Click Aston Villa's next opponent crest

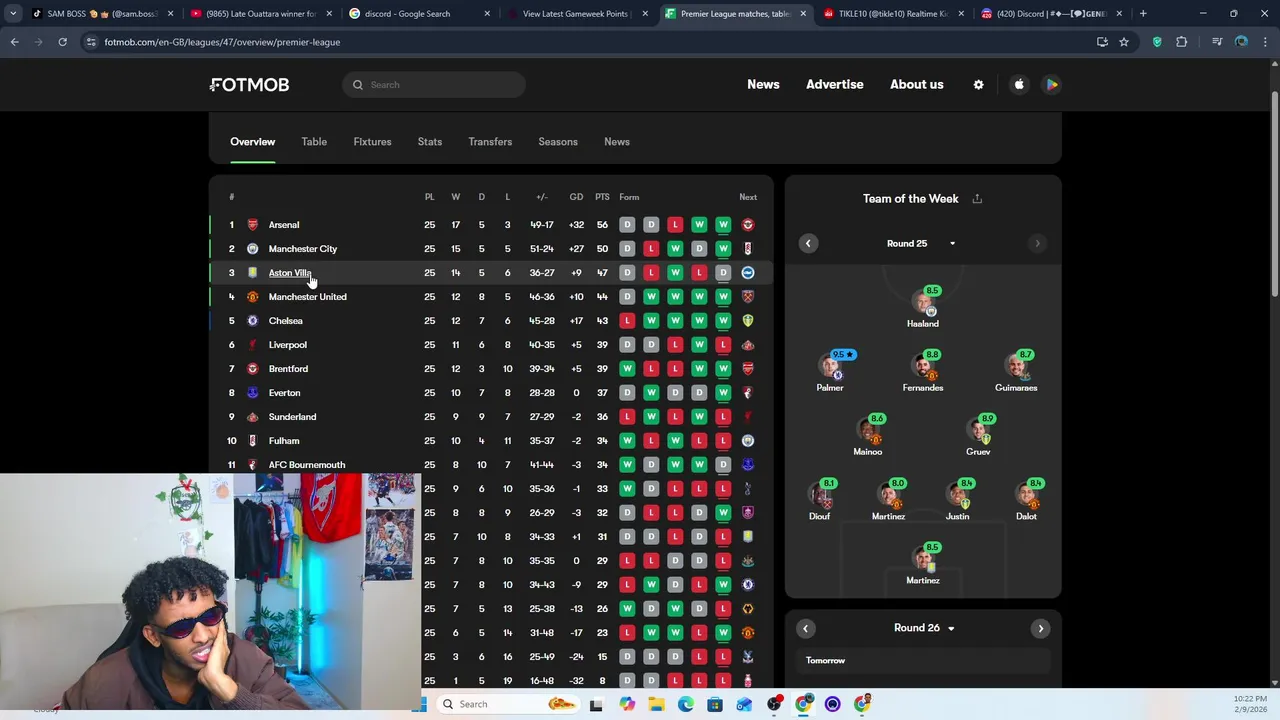(x=748, y=273)
